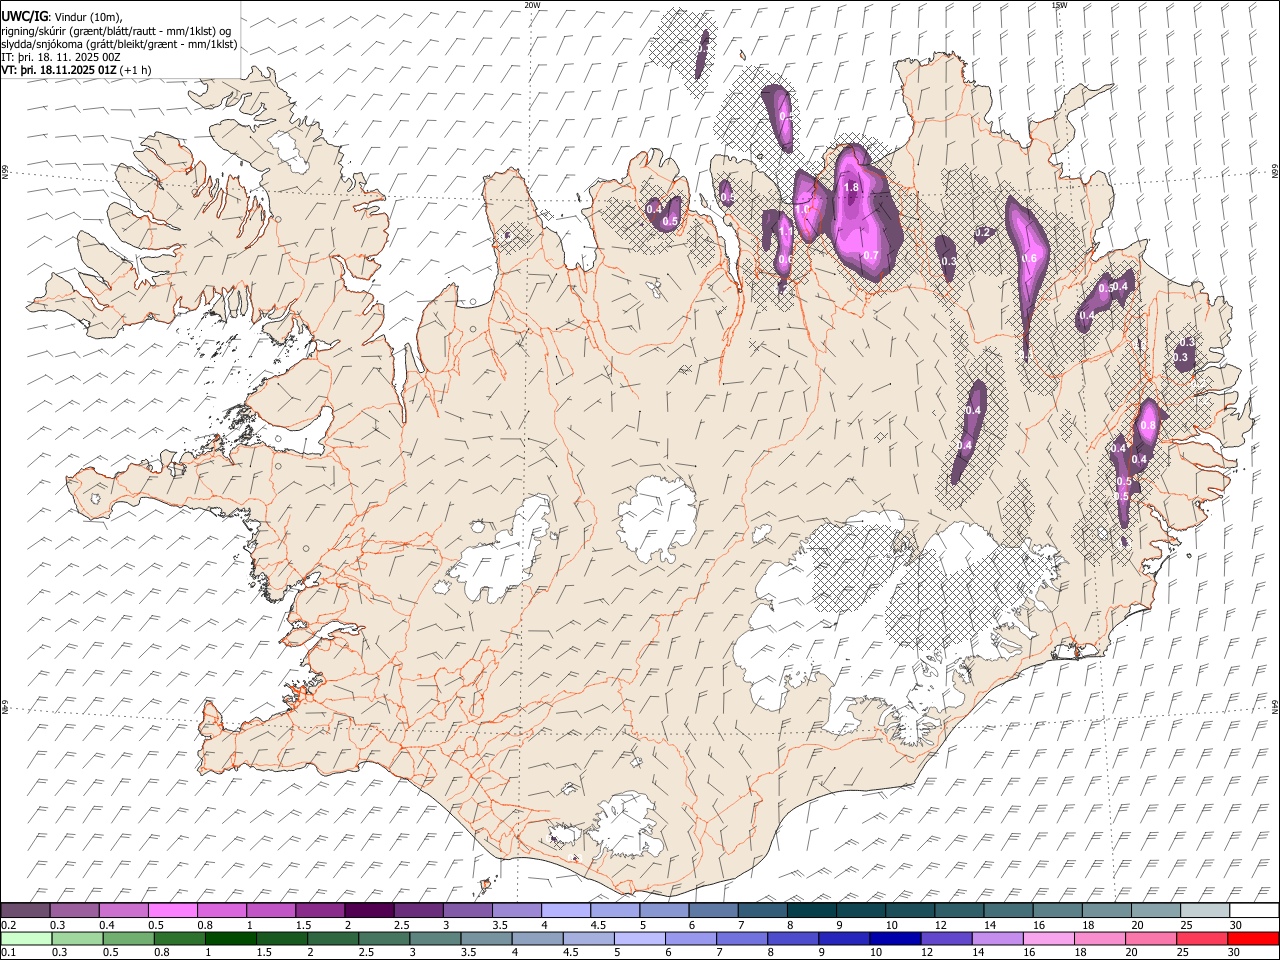The height and width of the screenshot is (960, 1280).
Task: Select the bright red 30 swatch in the lower row
Action: click(x=1254, y=938)
